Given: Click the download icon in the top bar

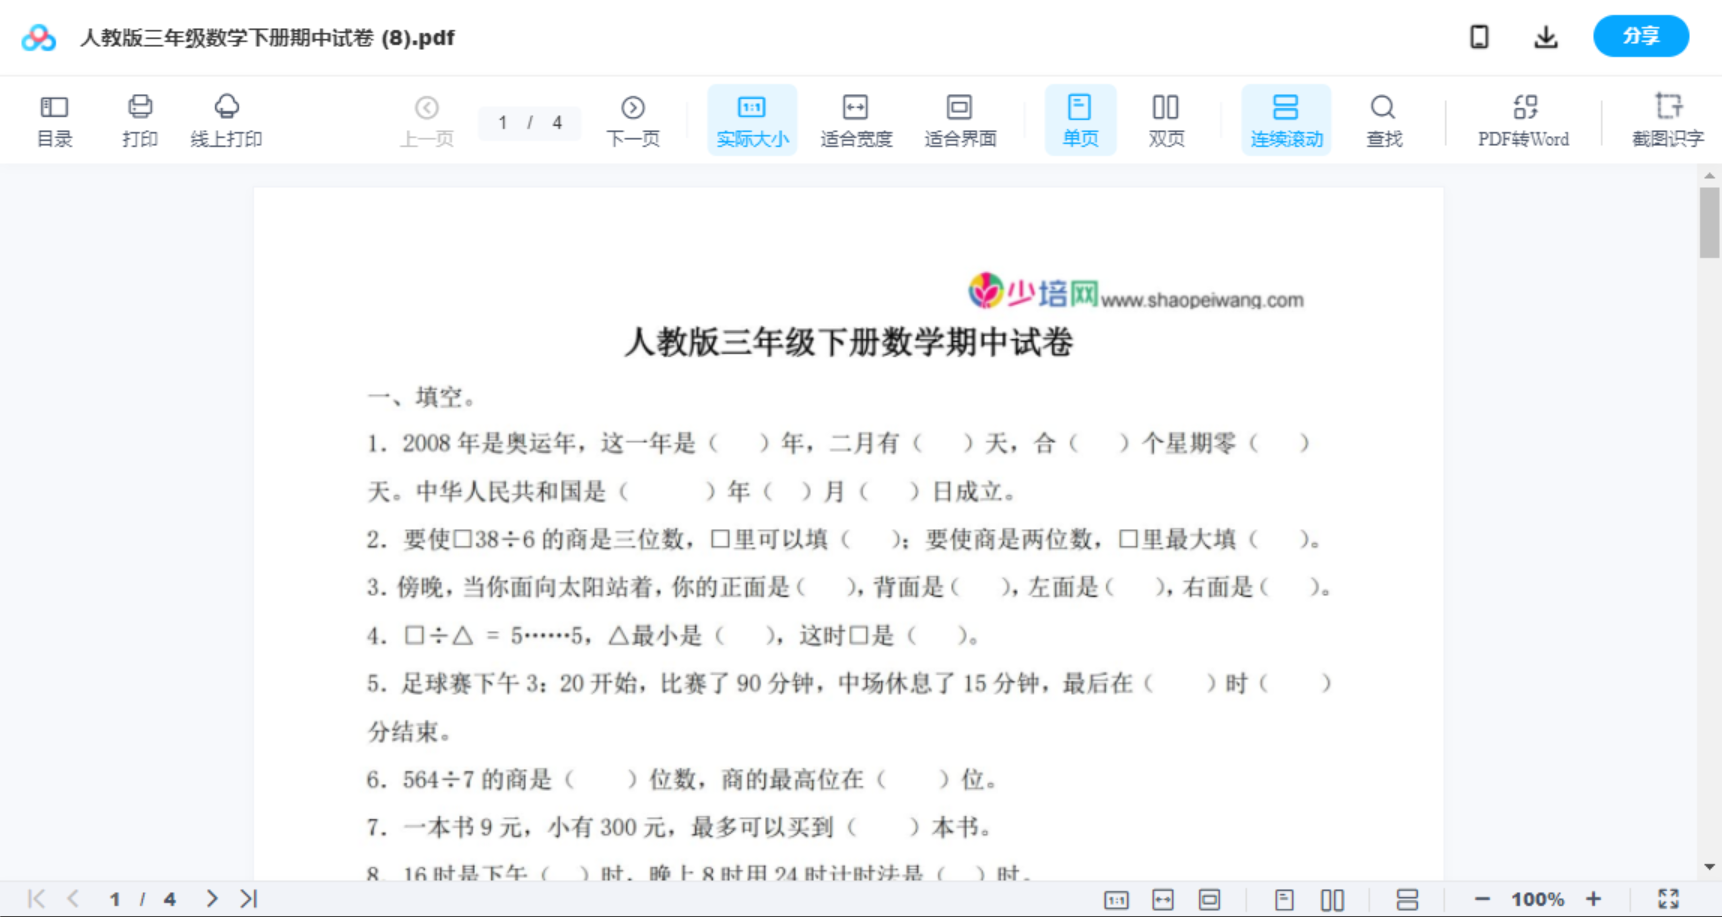Looking at the screenshot, I should click(1546, 36).
